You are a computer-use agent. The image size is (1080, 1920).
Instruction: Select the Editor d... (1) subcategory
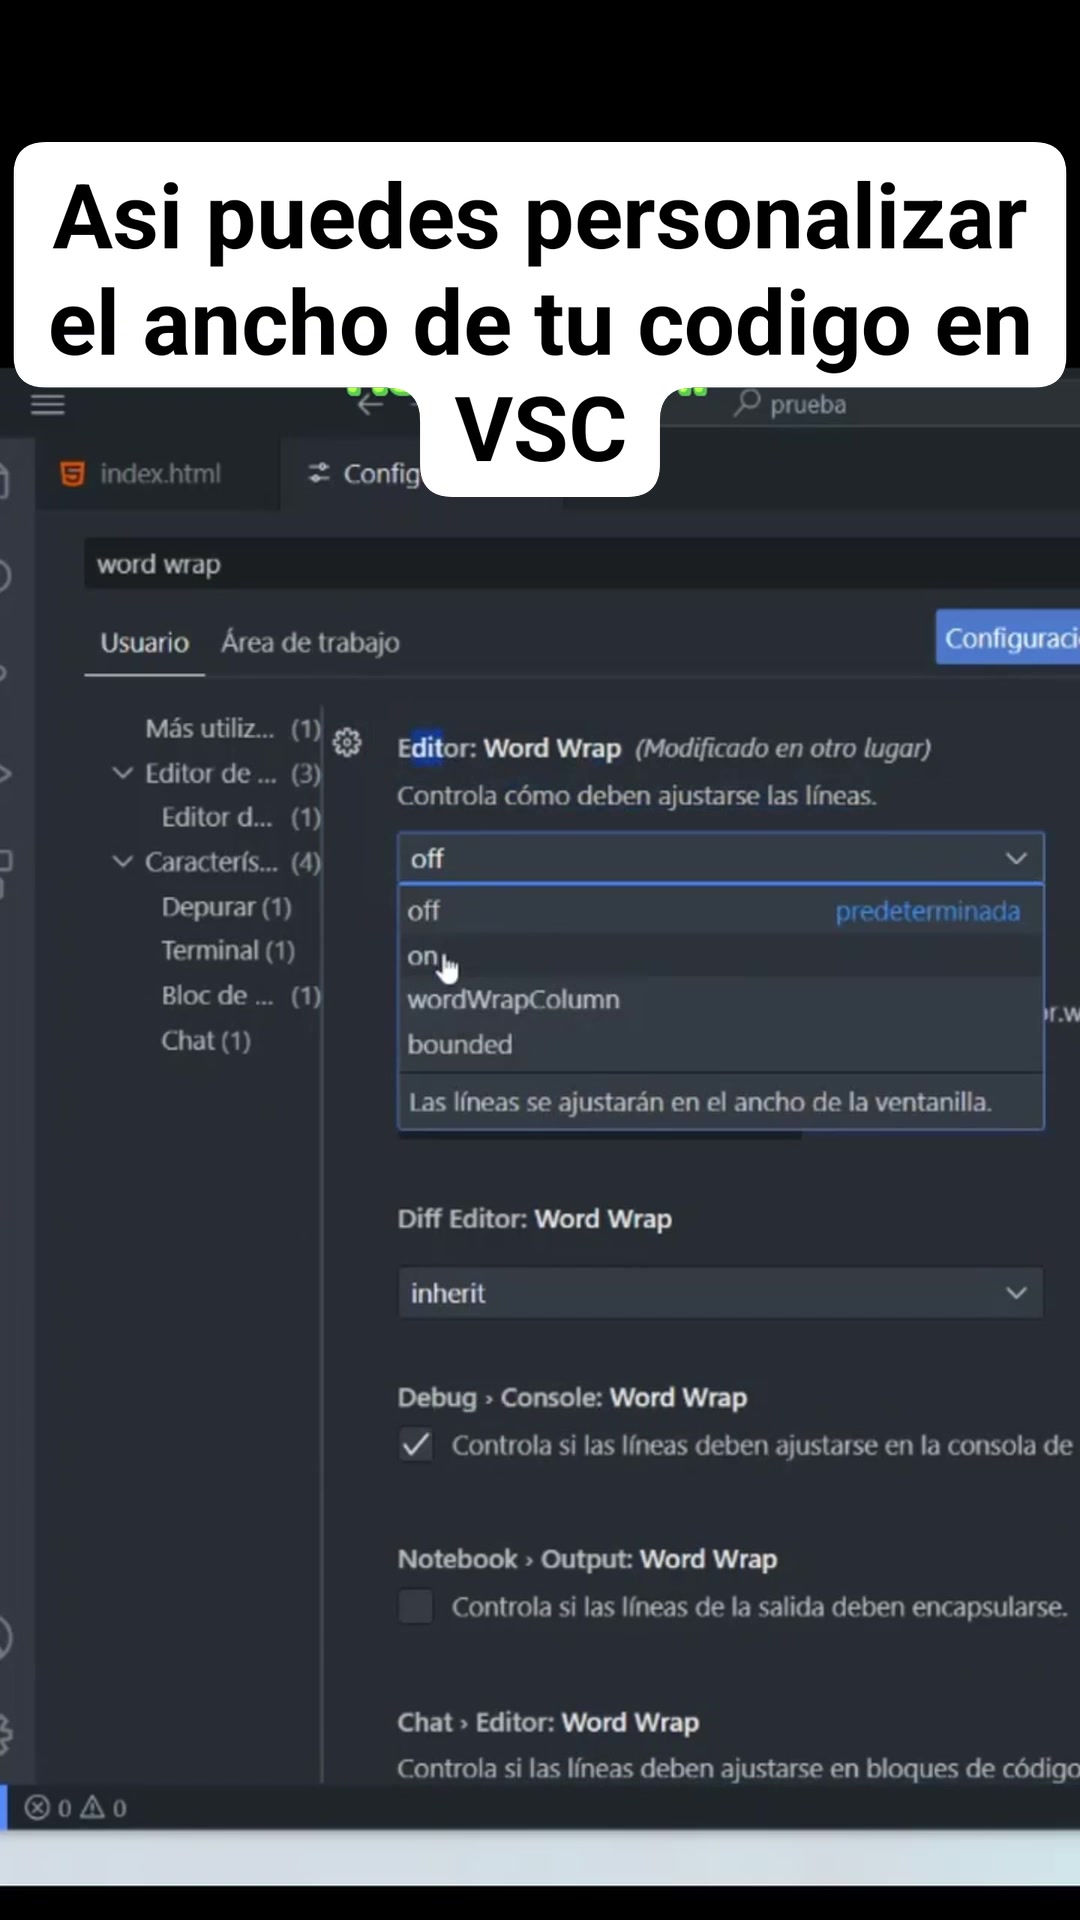pos(240,817)
